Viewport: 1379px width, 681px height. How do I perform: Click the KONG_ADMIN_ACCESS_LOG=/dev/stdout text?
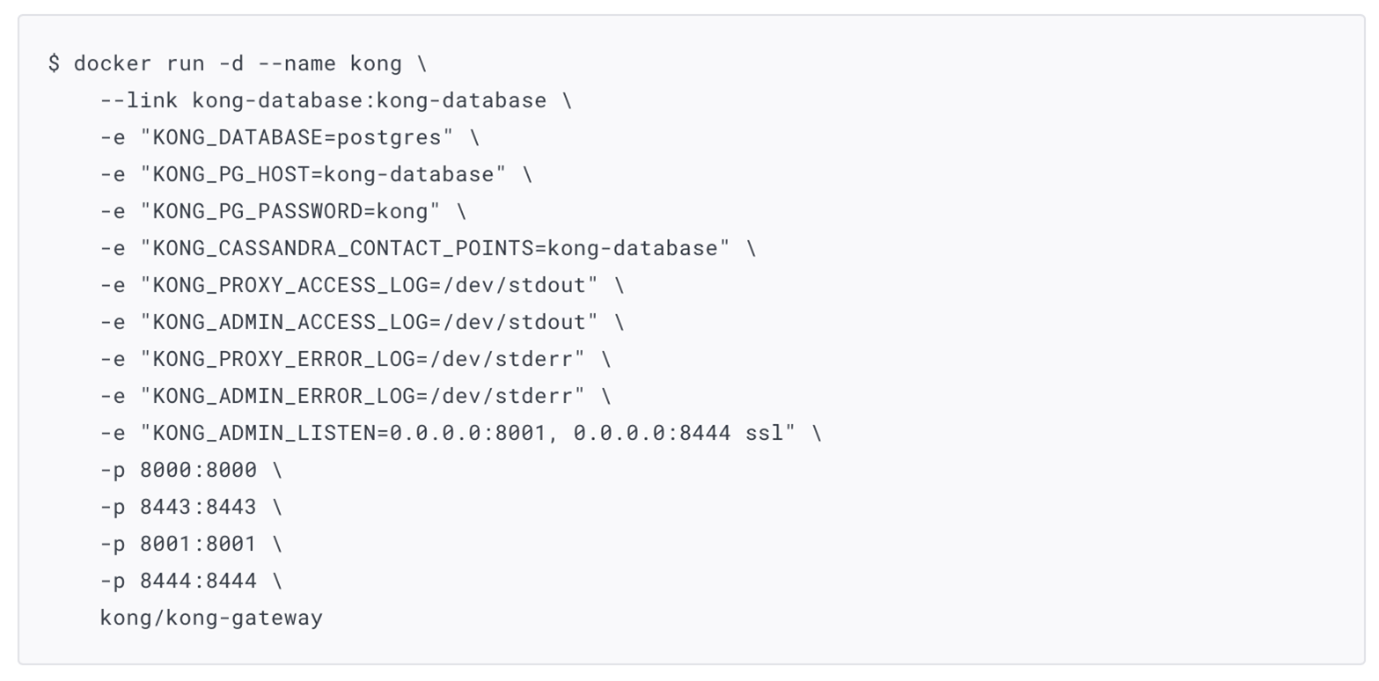click(369, 323)
